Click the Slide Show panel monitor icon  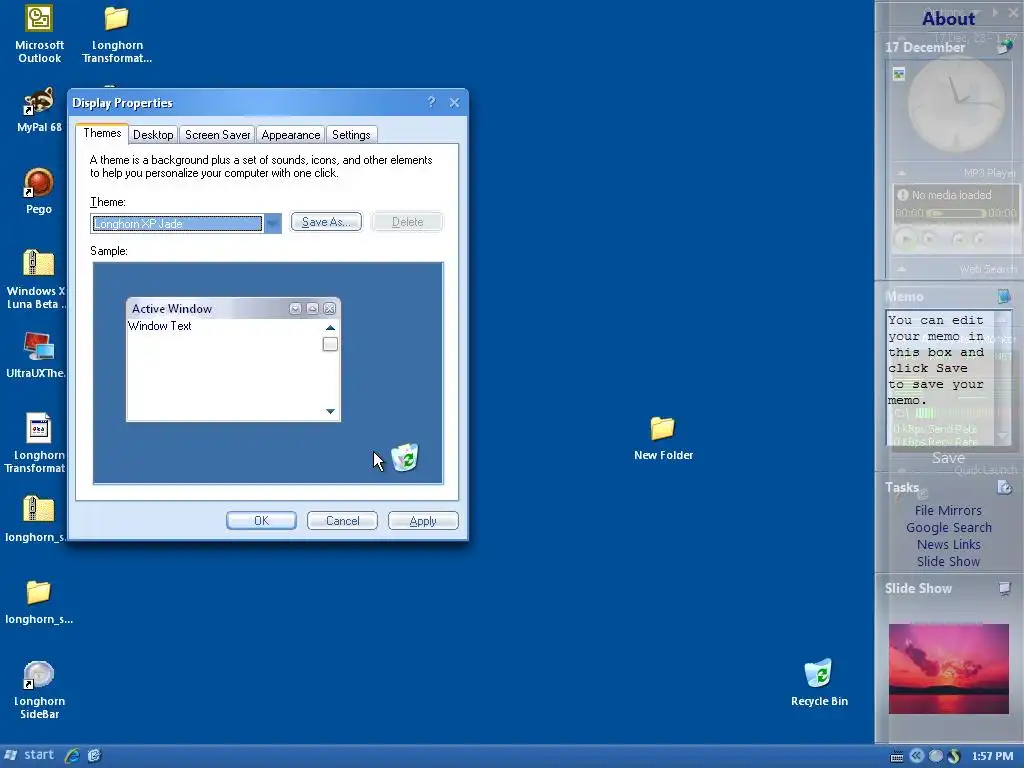coord(1004,588)
